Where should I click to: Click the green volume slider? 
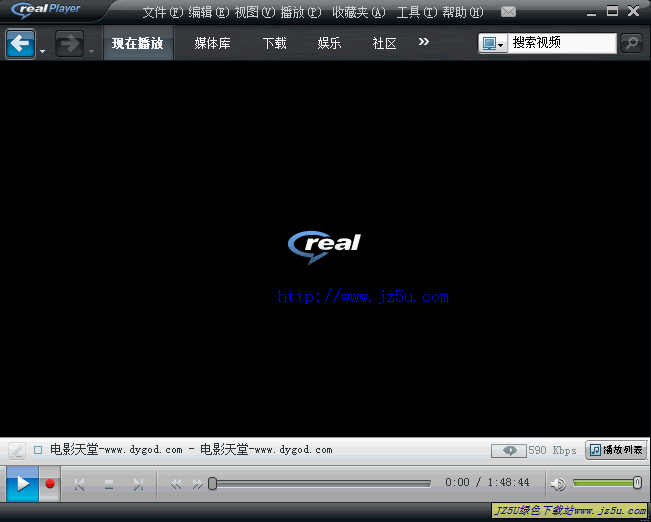[x=607, y=483]
